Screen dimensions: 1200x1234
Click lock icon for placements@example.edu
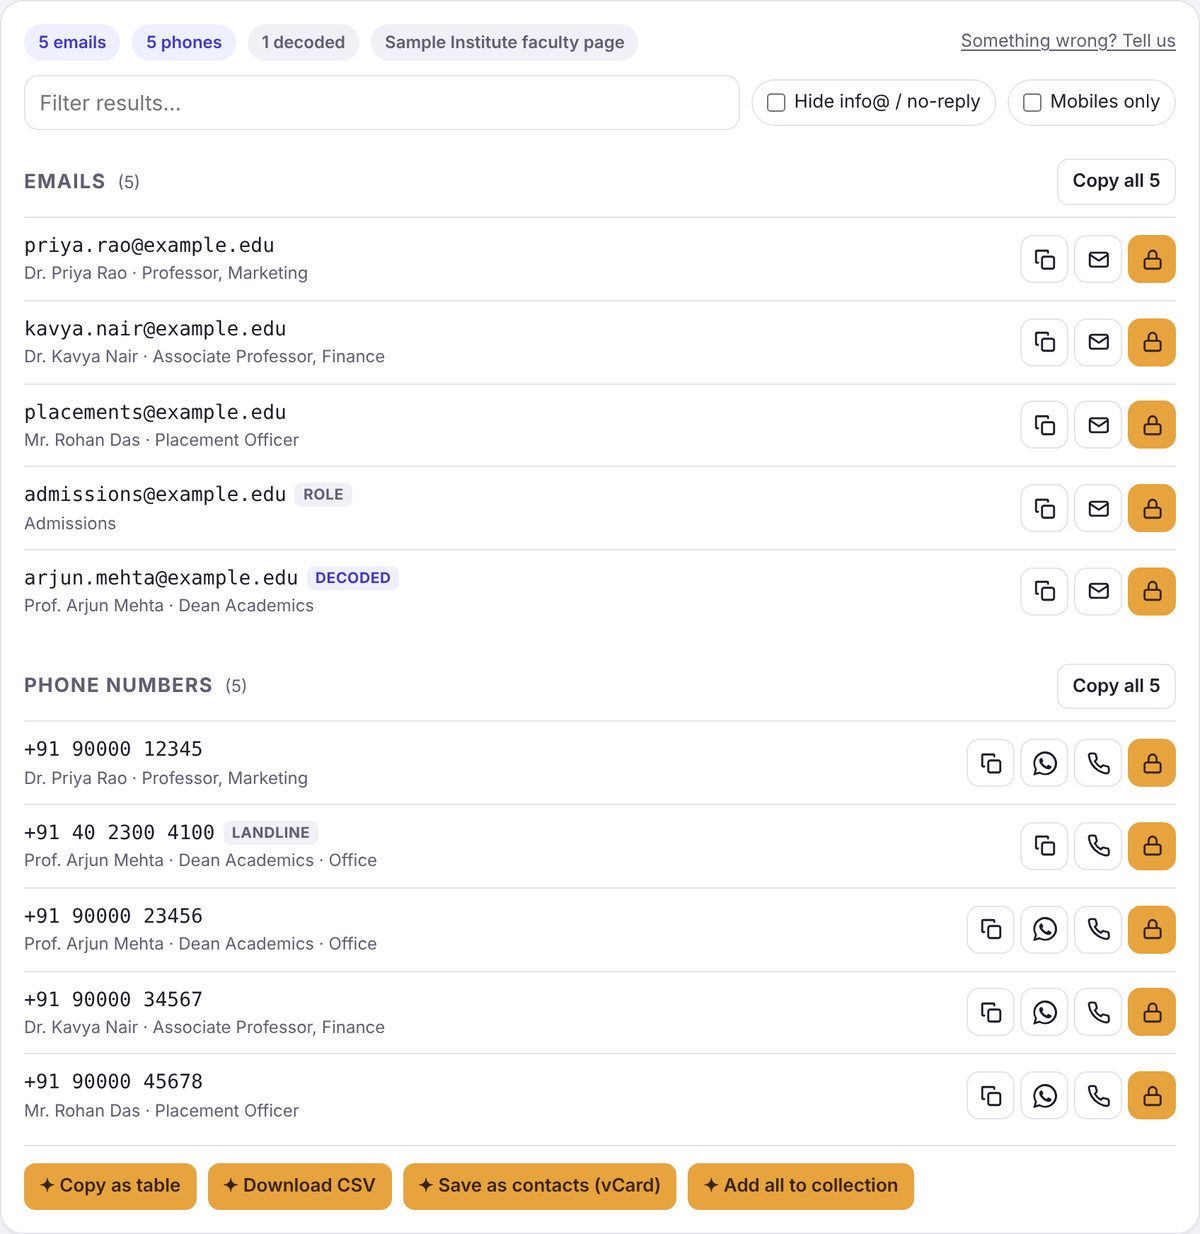pyautogui.click(x=1152, y=425)
